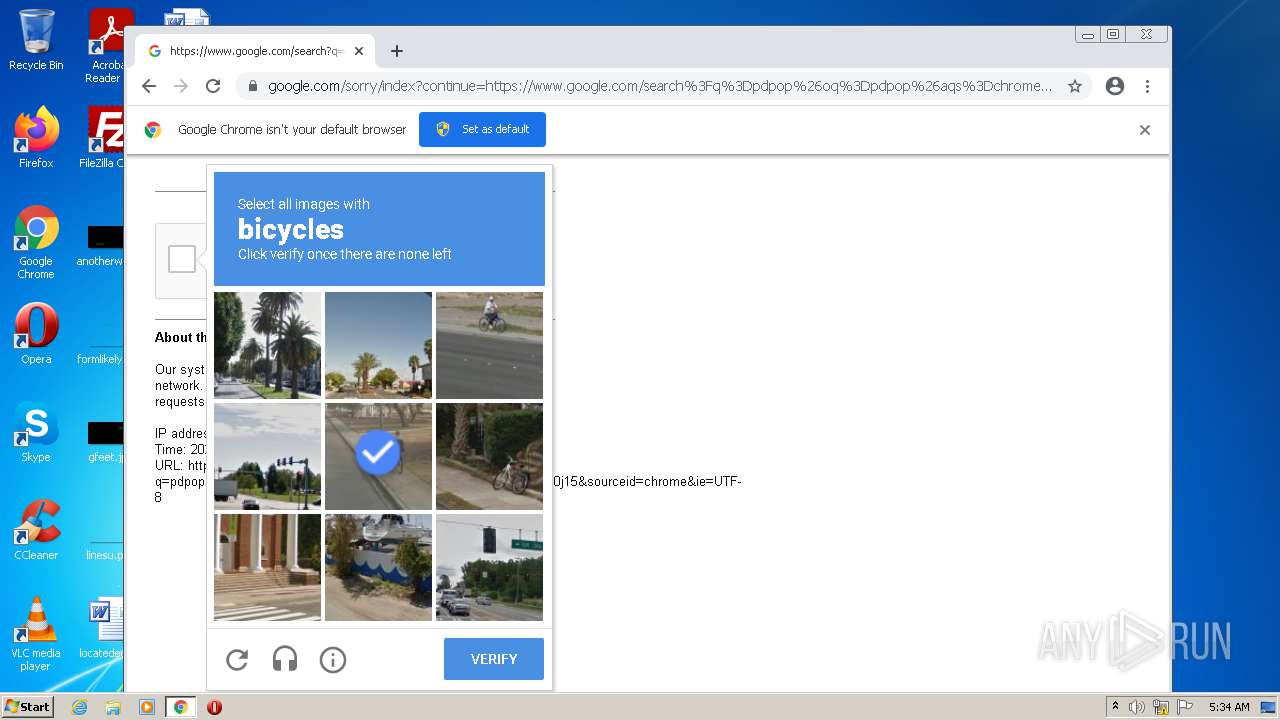Viewport: 1280px width, 720px height.
Task: Select the blue-and-white wall with bushes tile
Action: click(378, 567)
